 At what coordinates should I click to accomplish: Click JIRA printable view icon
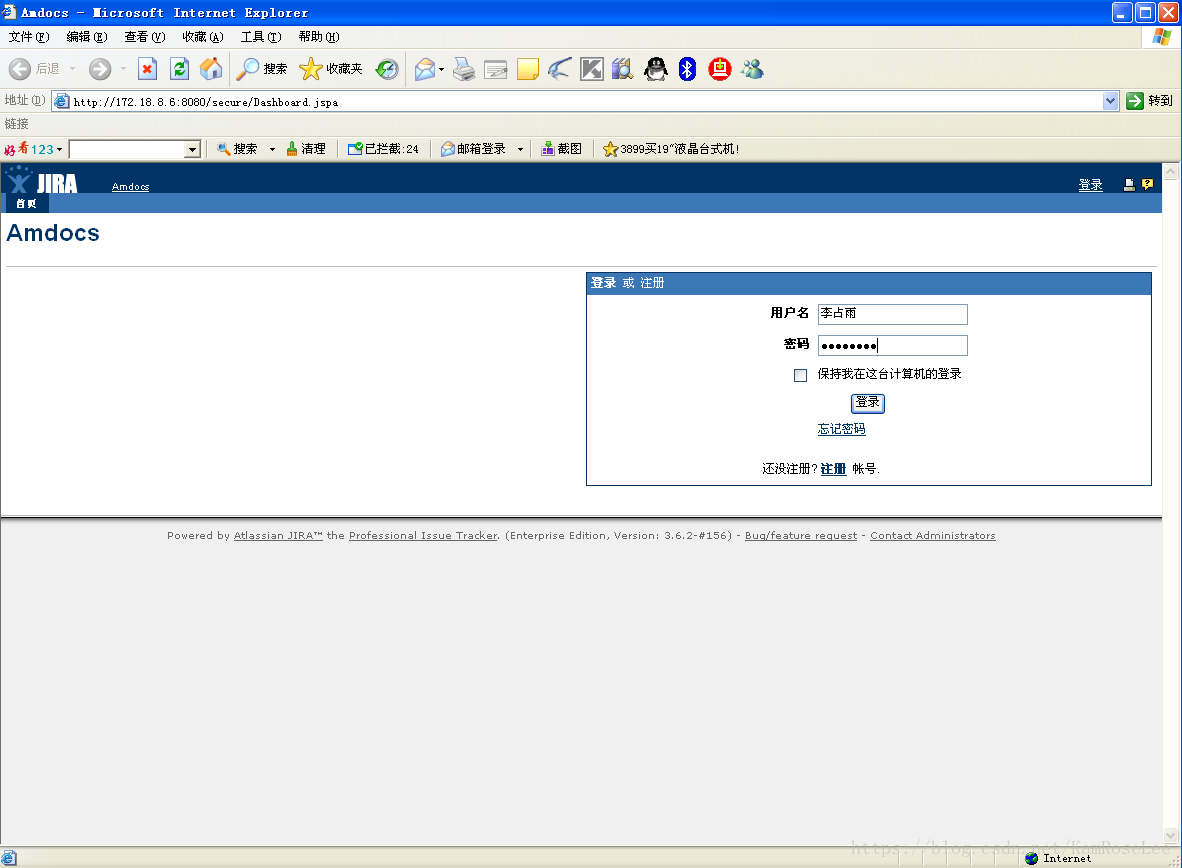1129,185
